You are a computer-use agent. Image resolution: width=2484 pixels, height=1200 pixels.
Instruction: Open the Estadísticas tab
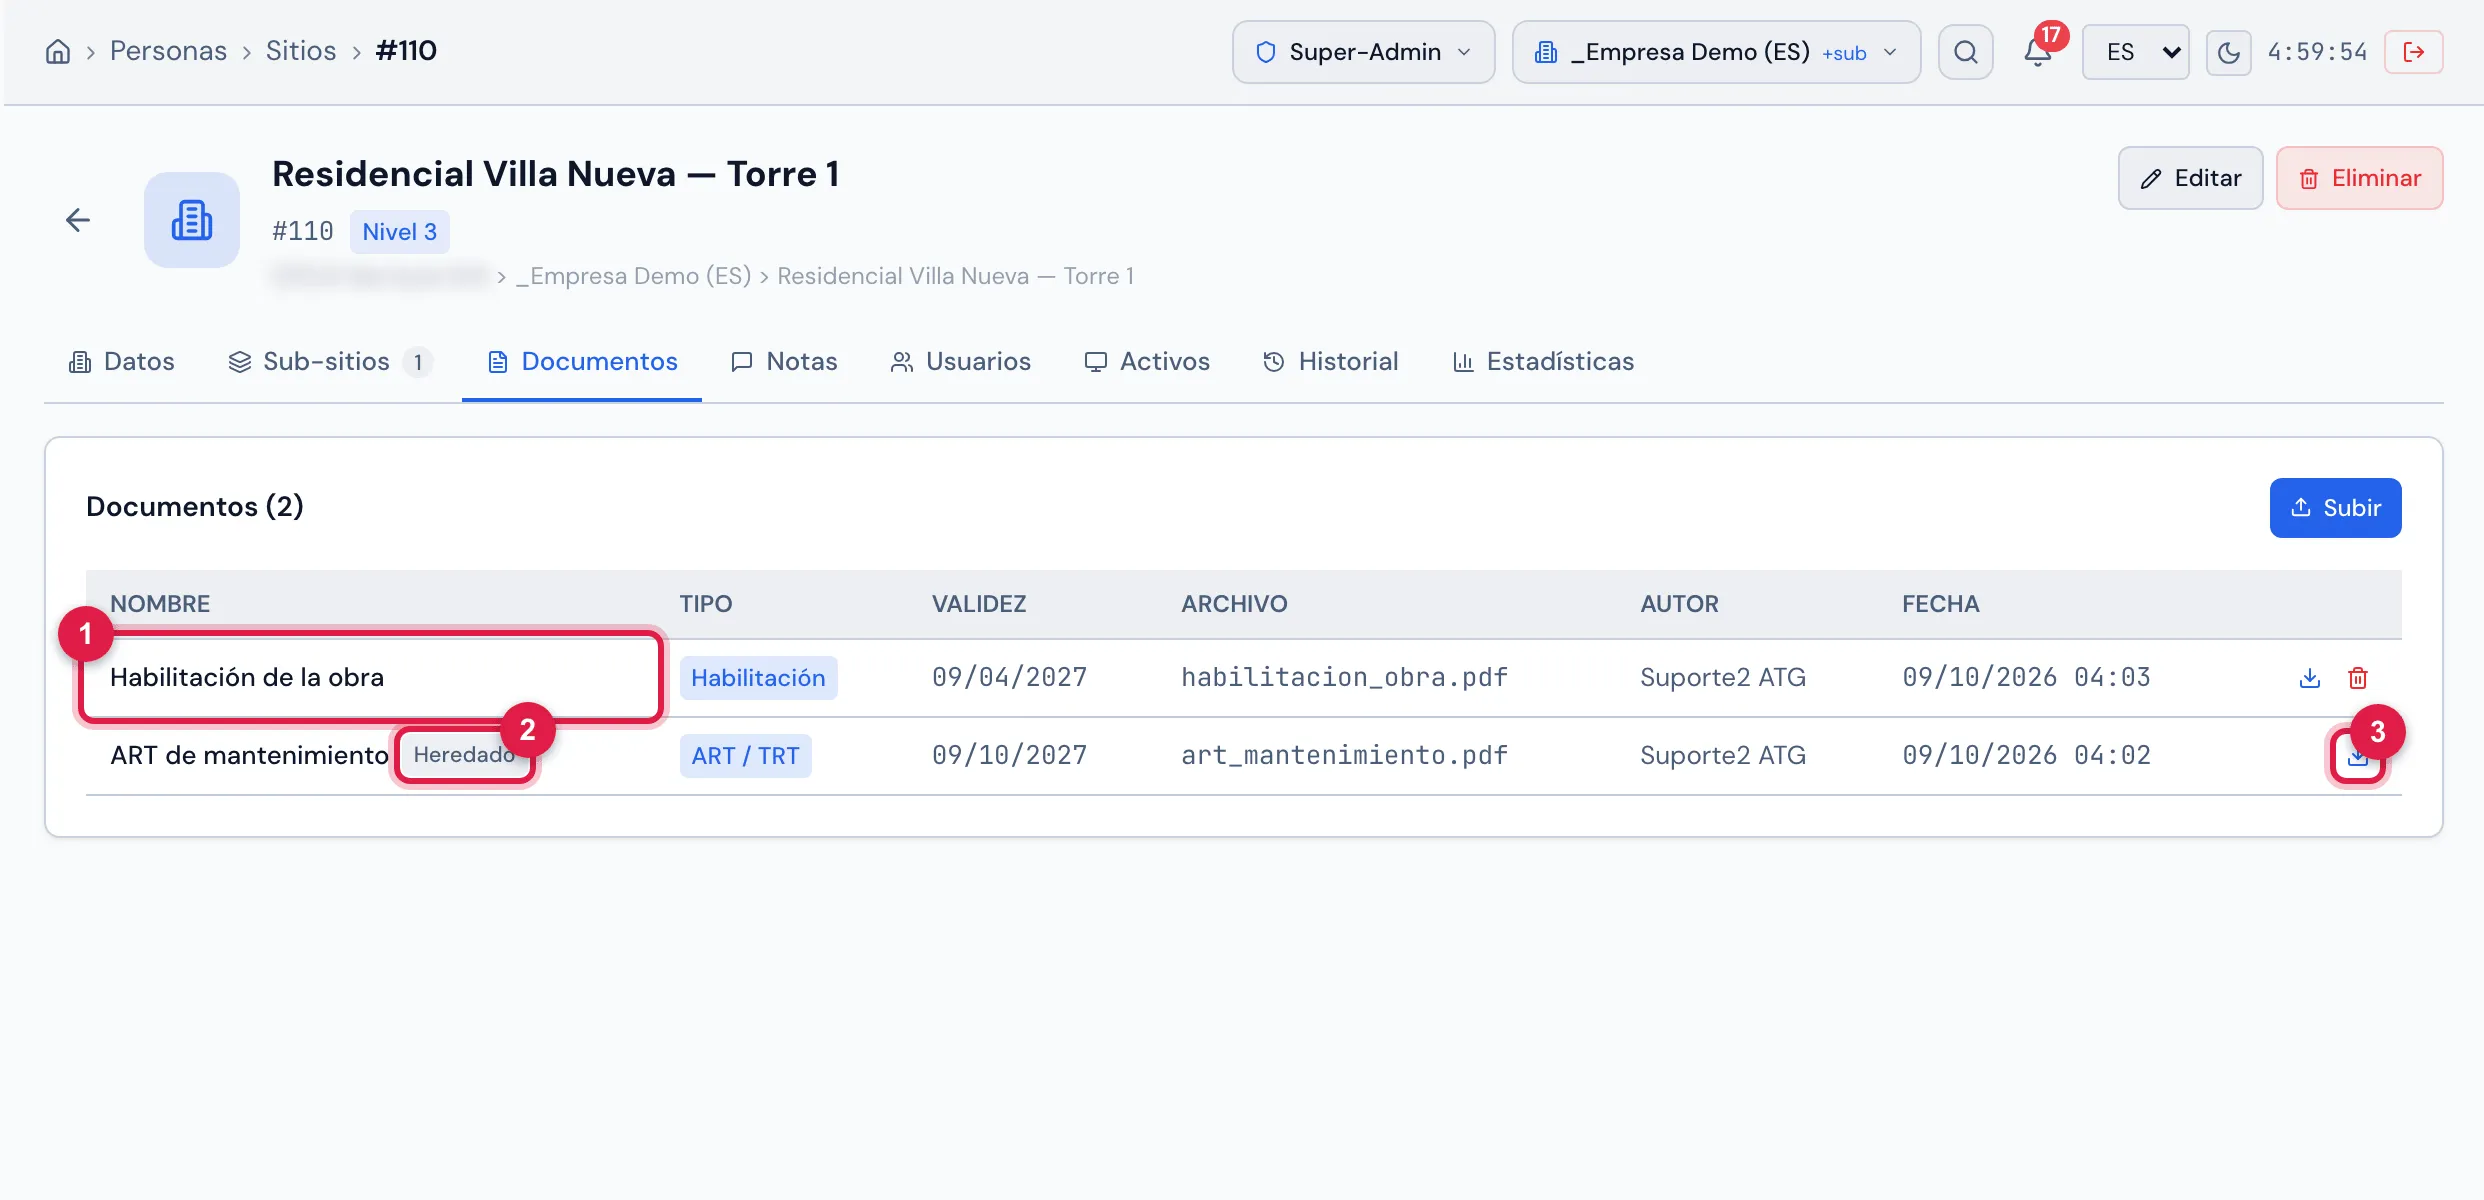pos(1543,362)
